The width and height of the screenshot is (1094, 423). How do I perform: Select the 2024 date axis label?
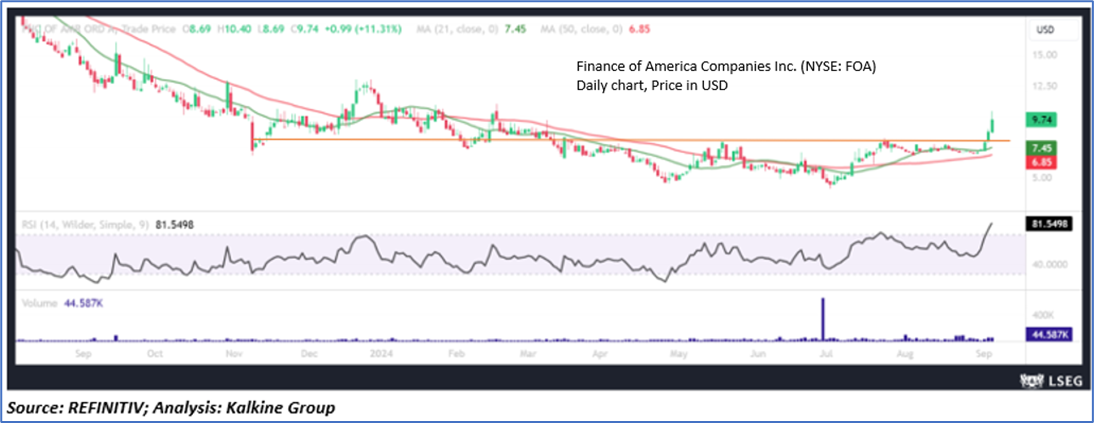pyautogui.click(x=380, y=354)
